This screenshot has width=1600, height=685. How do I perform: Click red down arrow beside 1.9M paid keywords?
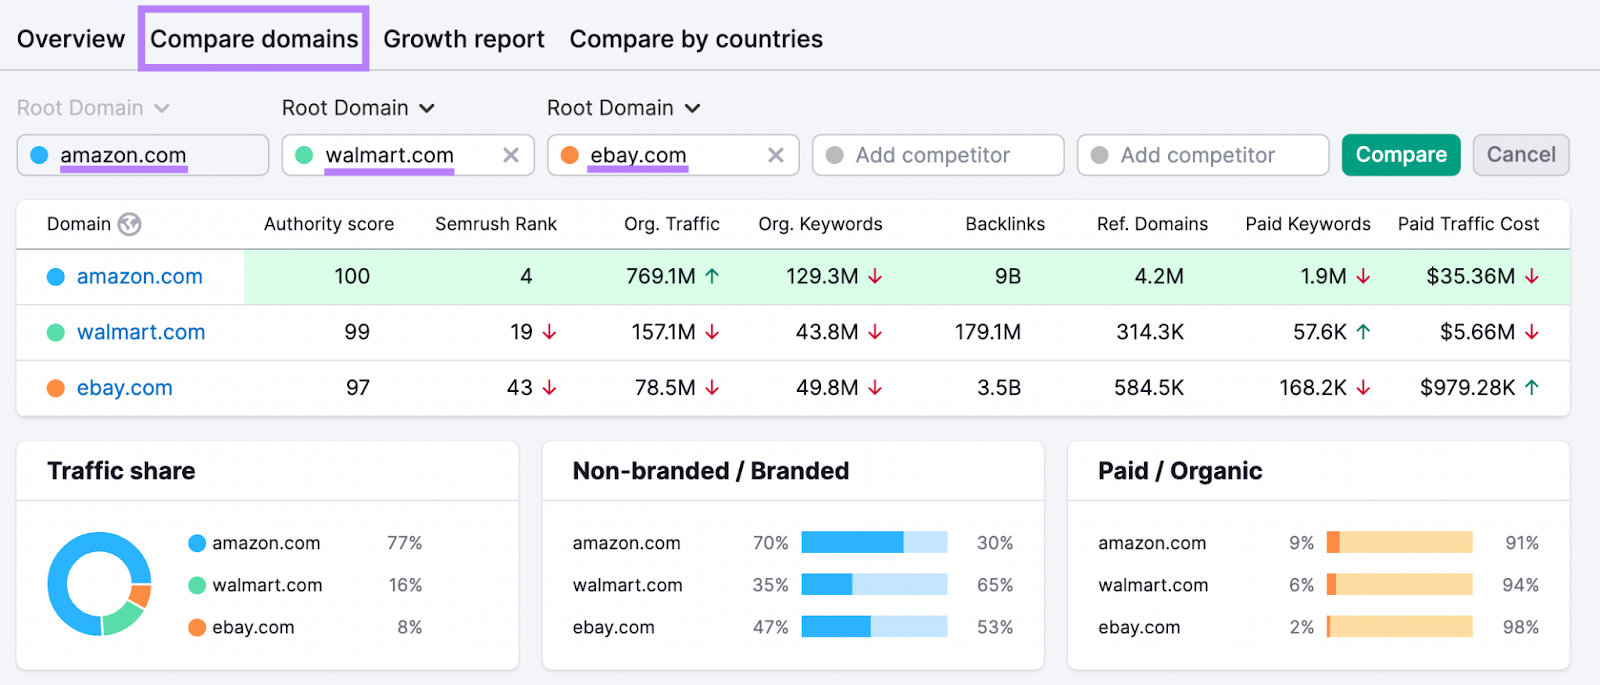pos(1363,276)
